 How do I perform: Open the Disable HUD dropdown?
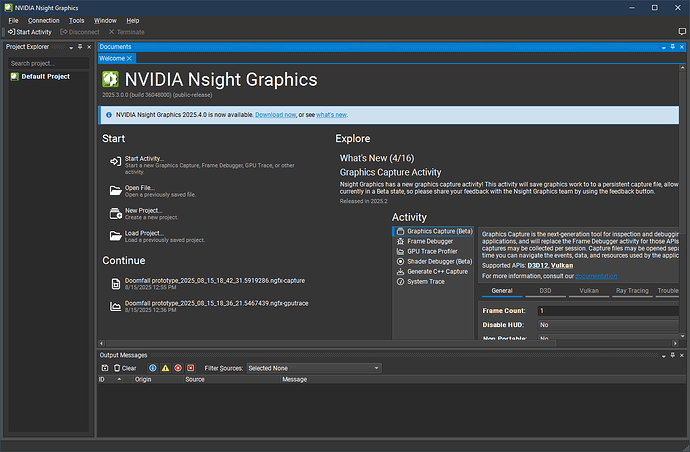coord(608,325)
